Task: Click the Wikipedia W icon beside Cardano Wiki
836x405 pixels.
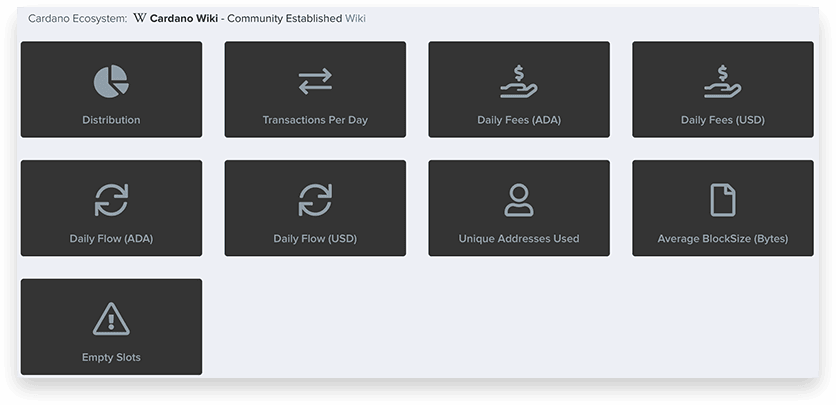Action: (x=140, y=18)
